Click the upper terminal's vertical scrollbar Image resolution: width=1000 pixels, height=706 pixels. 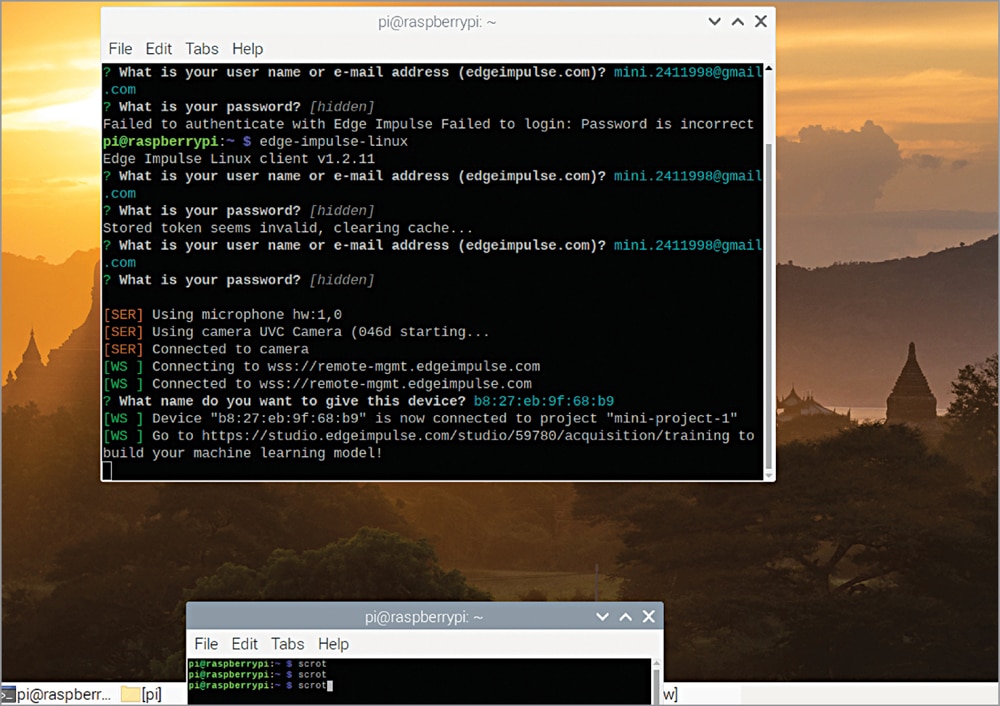pyautogui.click(x=767, y=300)
